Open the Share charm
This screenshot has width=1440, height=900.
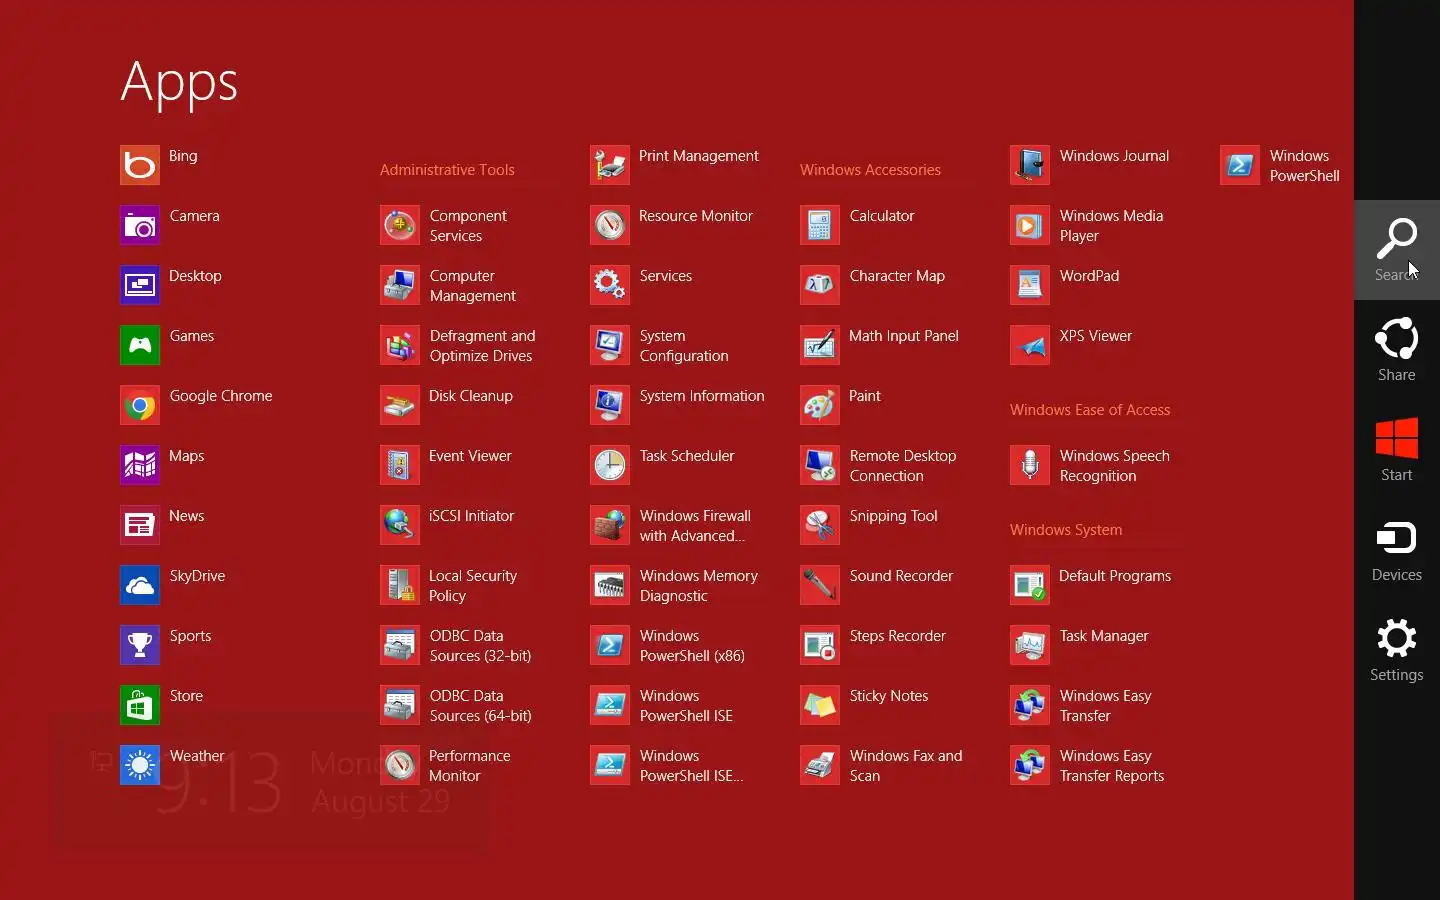pyautogui.click(x=1397, y=350)
